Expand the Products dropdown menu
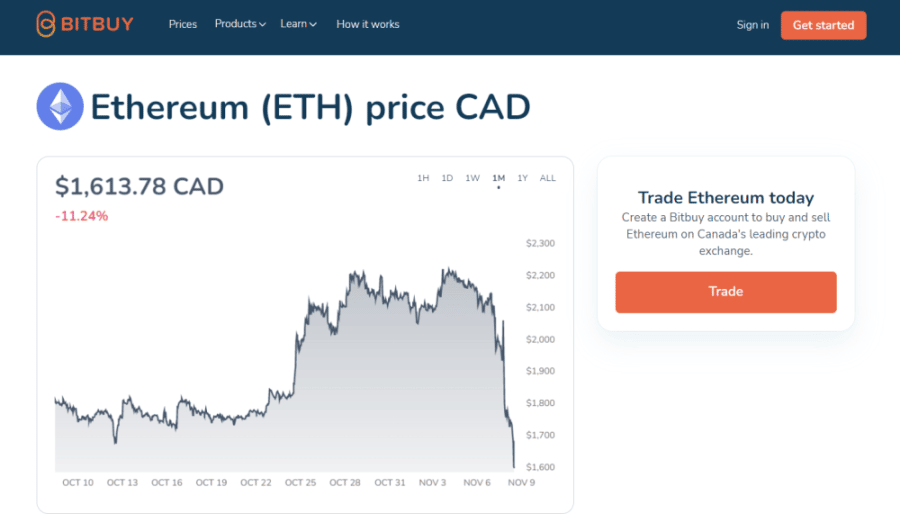The image size is (900, 514). click(239, 24)
